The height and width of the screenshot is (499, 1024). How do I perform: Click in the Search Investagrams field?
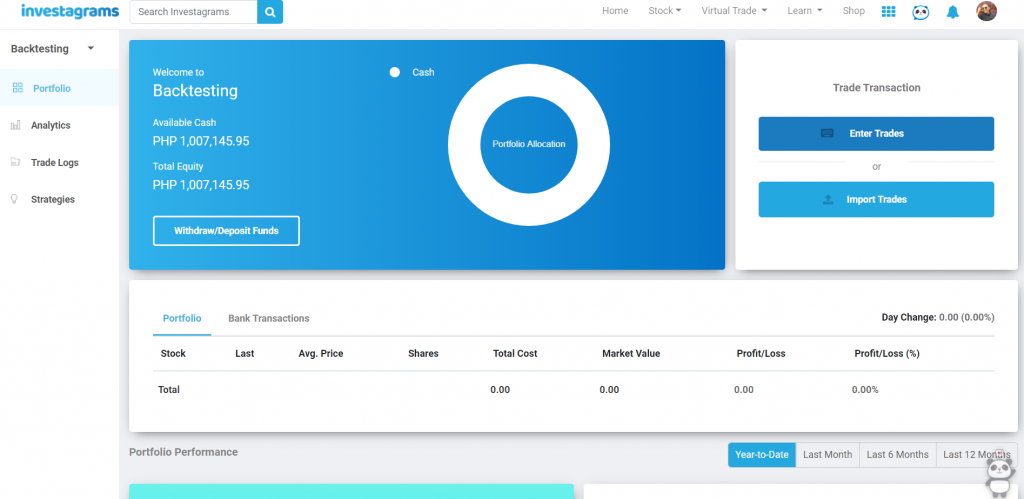coord(193,12)
